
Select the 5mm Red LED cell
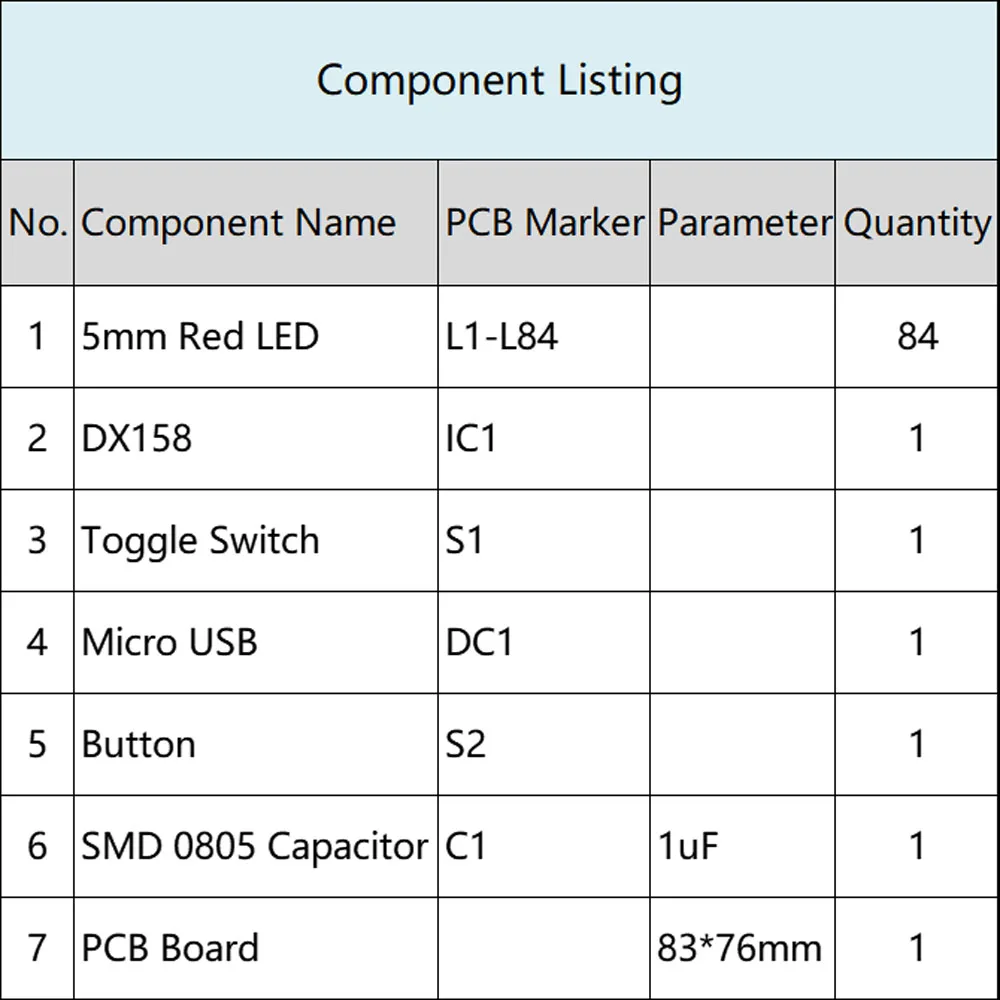coord(256,336)
